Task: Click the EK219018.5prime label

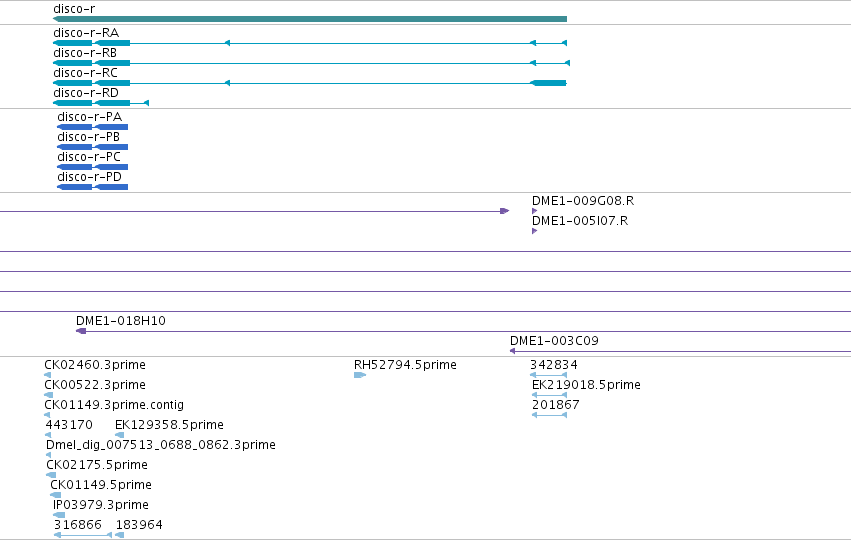Action: coord(586,385)
